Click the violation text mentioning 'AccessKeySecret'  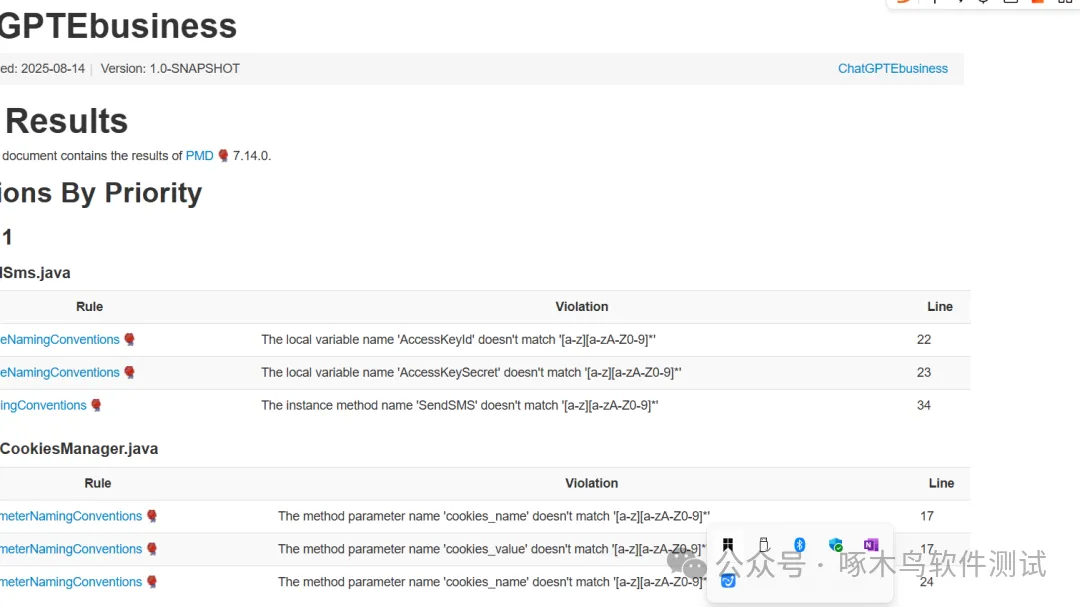coord(471,373)
